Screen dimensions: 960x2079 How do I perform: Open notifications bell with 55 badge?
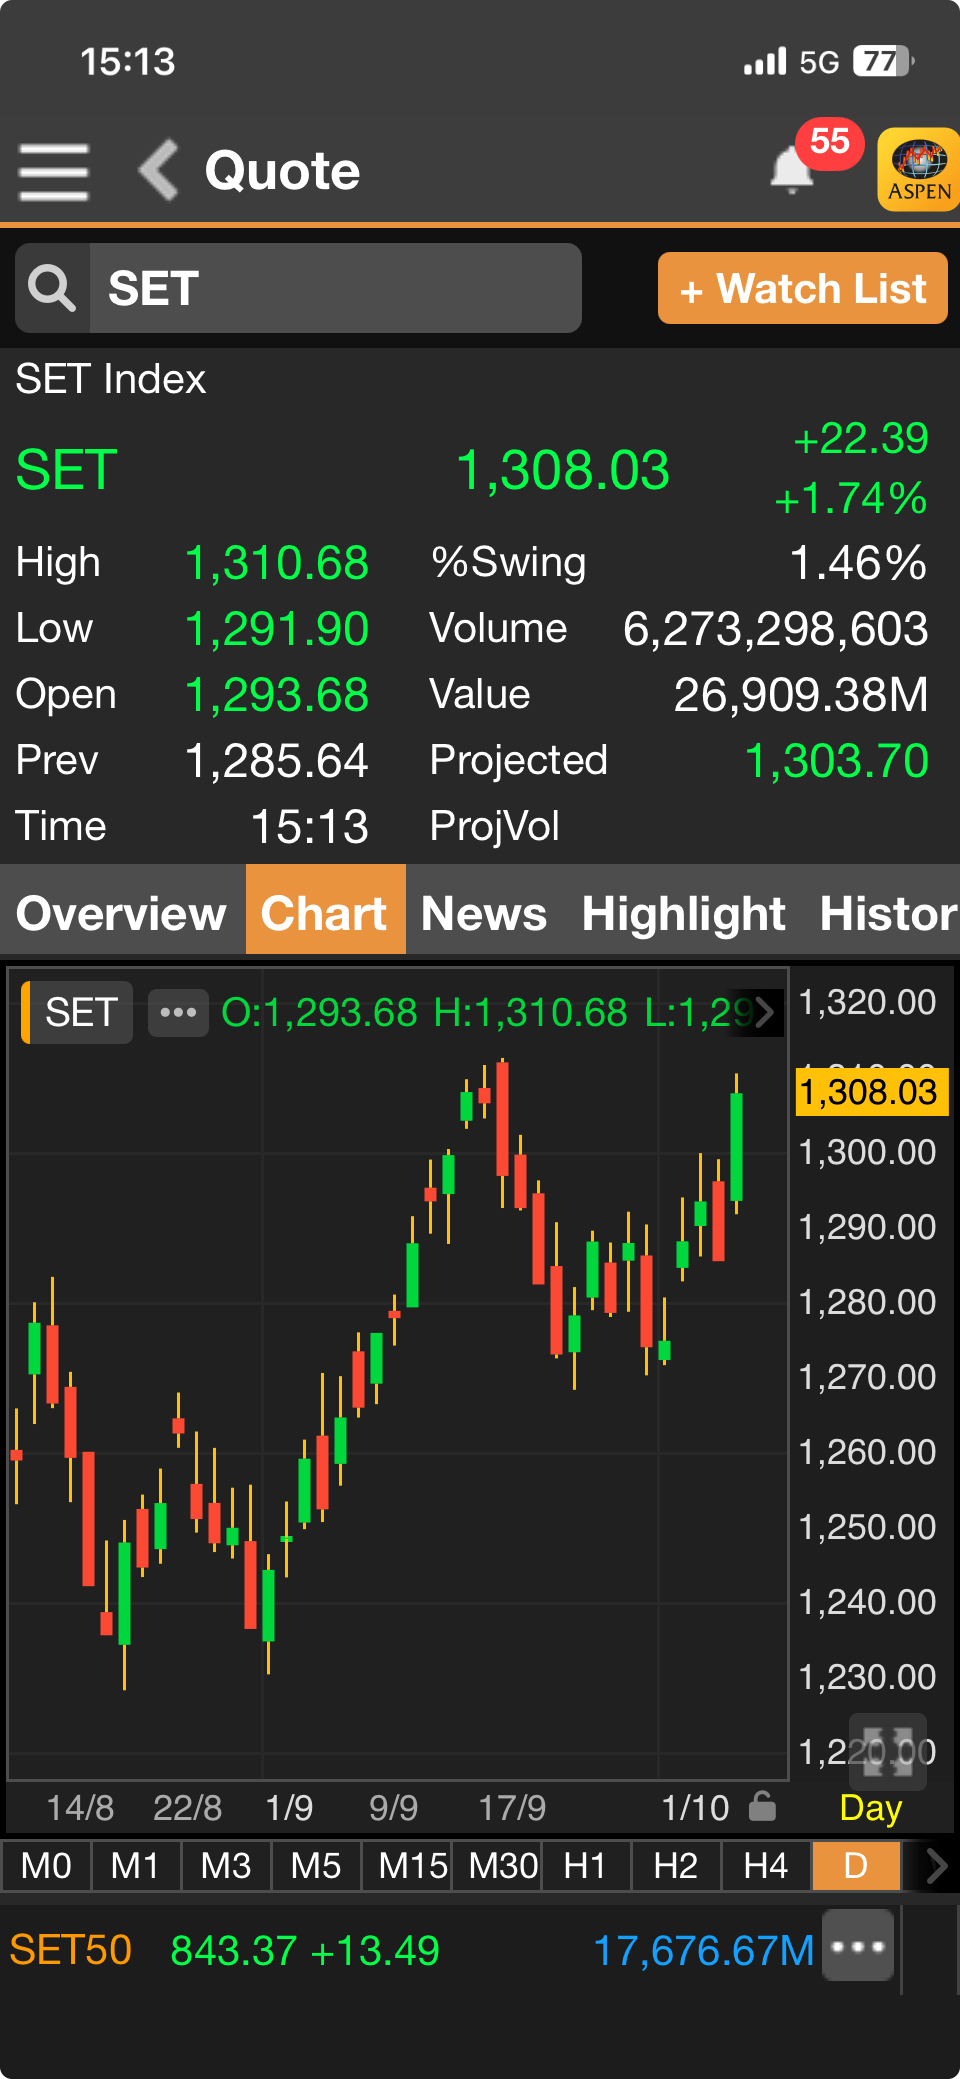pyautogui.click(x=793, y=170)
